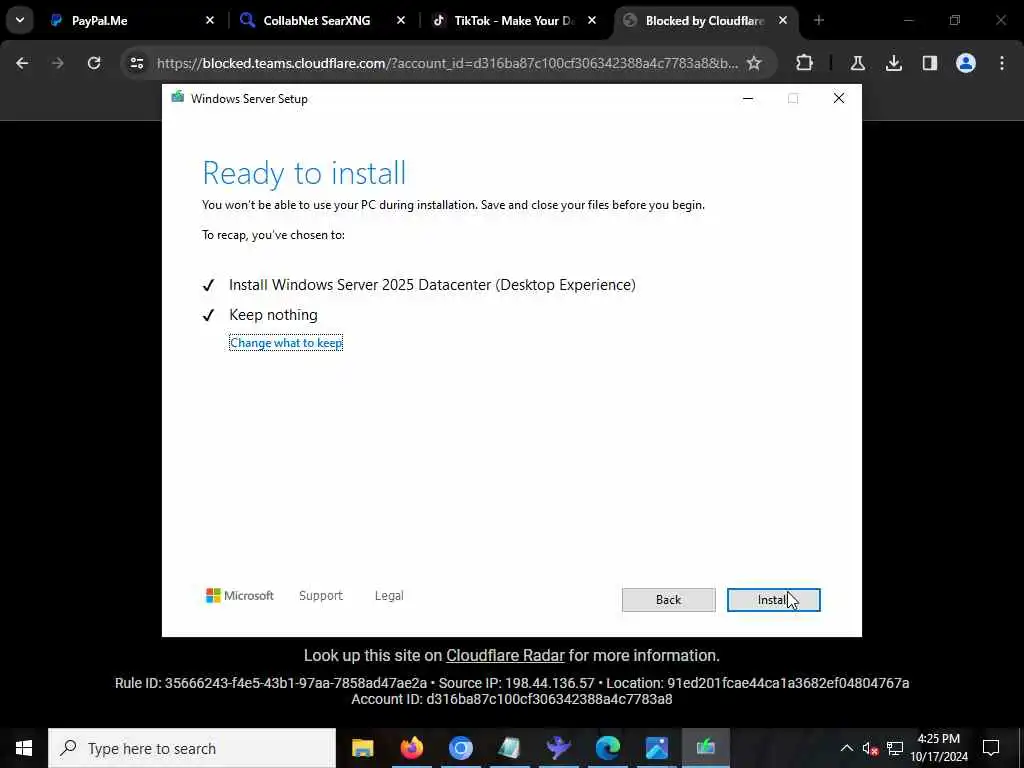The image size is (1024, 768).
Task: Open the Change what to keep link
Action: pyautogui.click(x=286, y=343)
